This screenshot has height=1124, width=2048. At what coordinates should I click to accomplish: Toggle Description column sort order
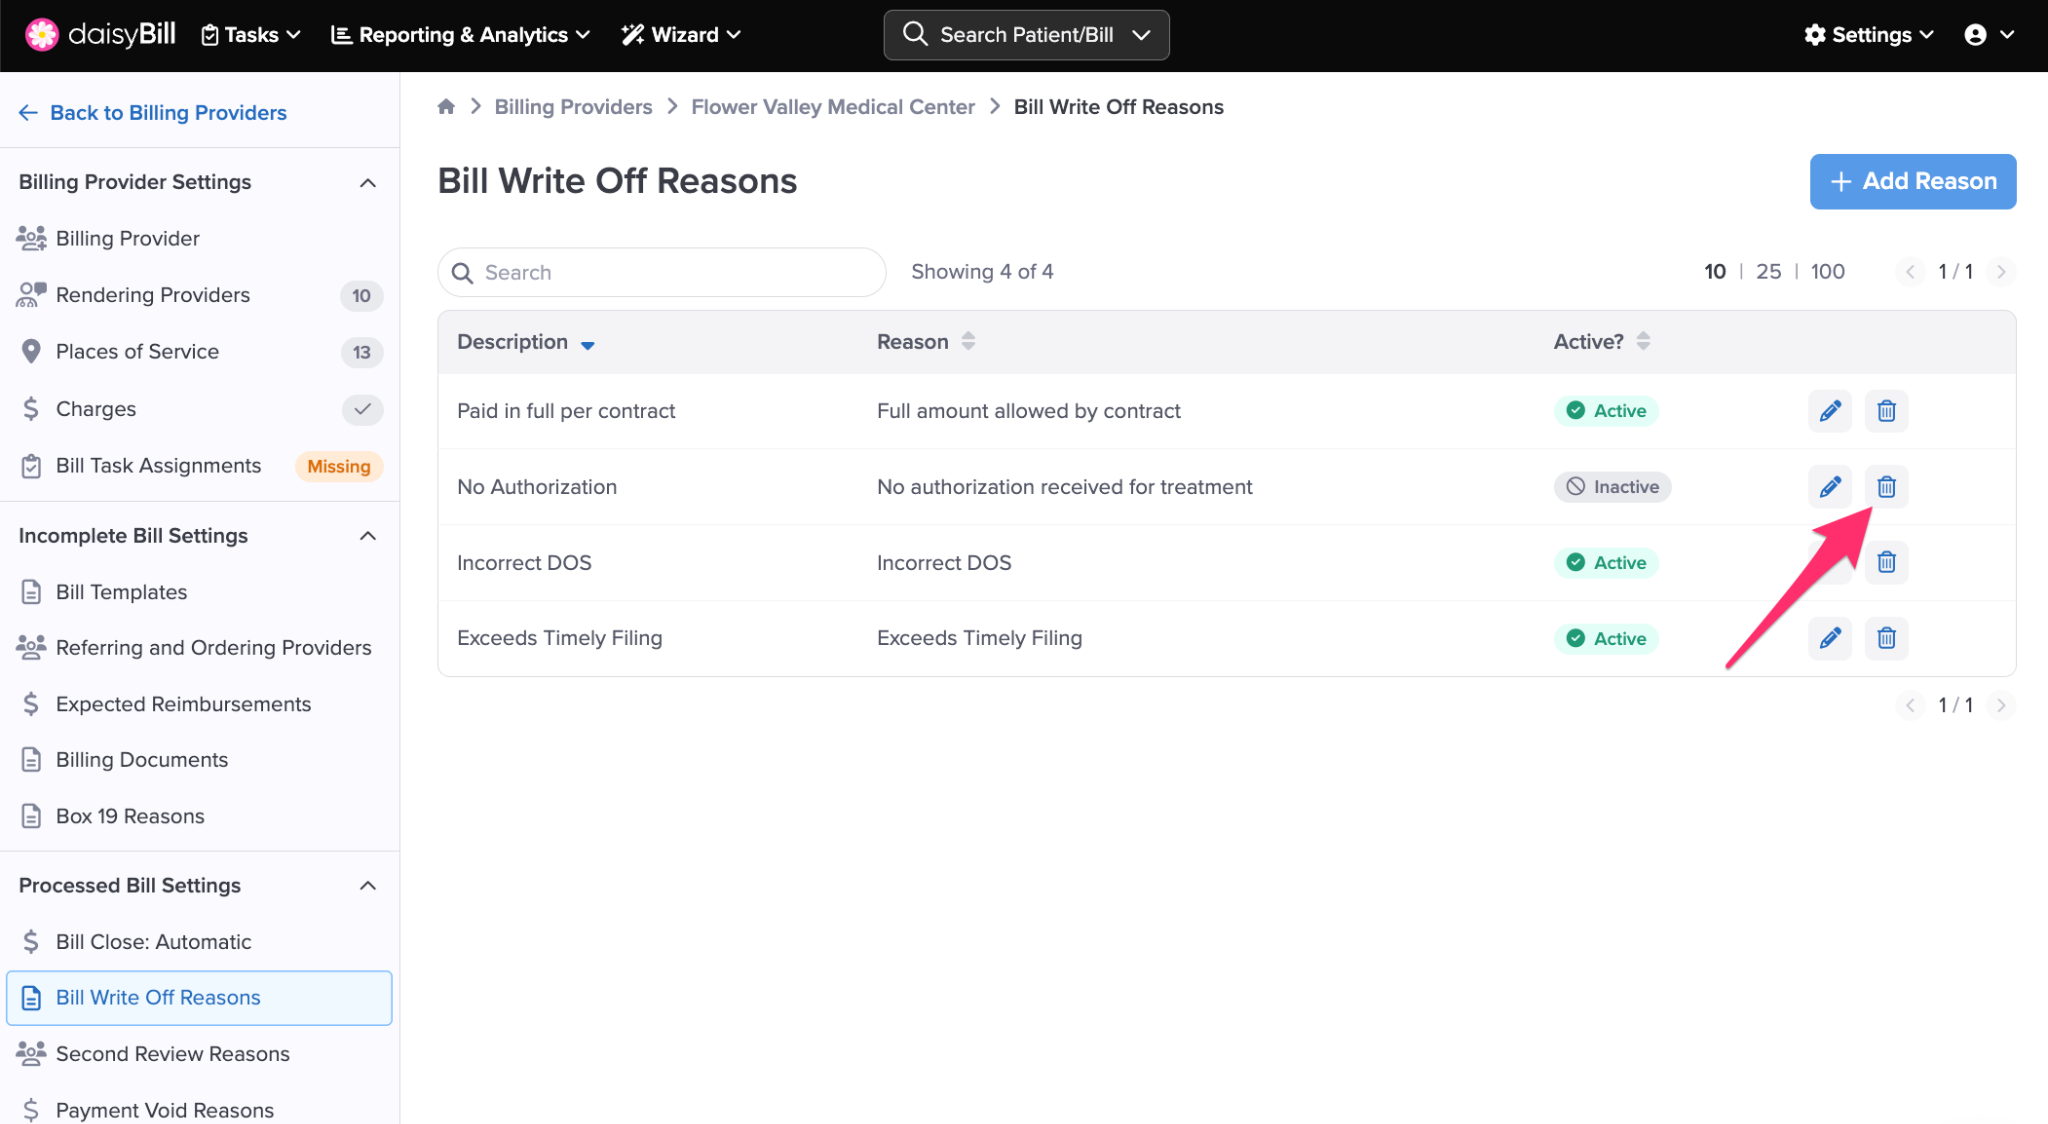tap(587, 344)
